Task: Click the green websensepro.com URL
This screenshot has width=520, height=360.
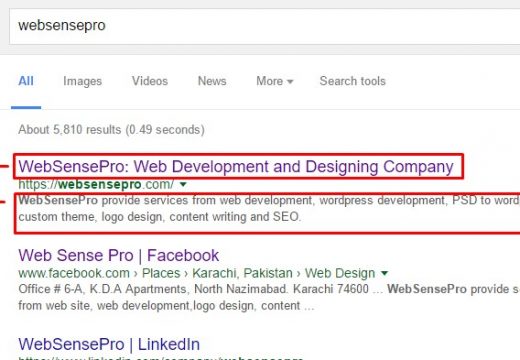Action: 96,184
